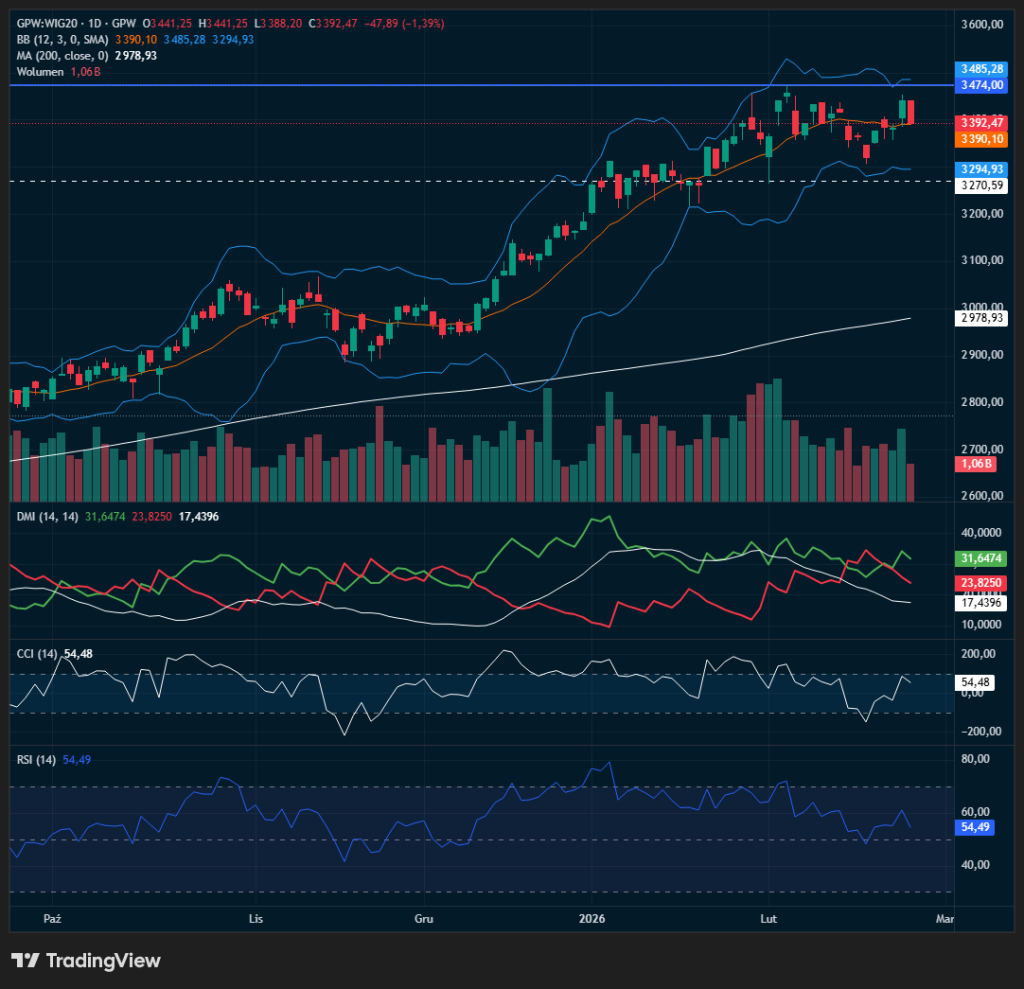Click the upper band 3485,28 price label
1024x989 pixels.
[x=981, y=69]
